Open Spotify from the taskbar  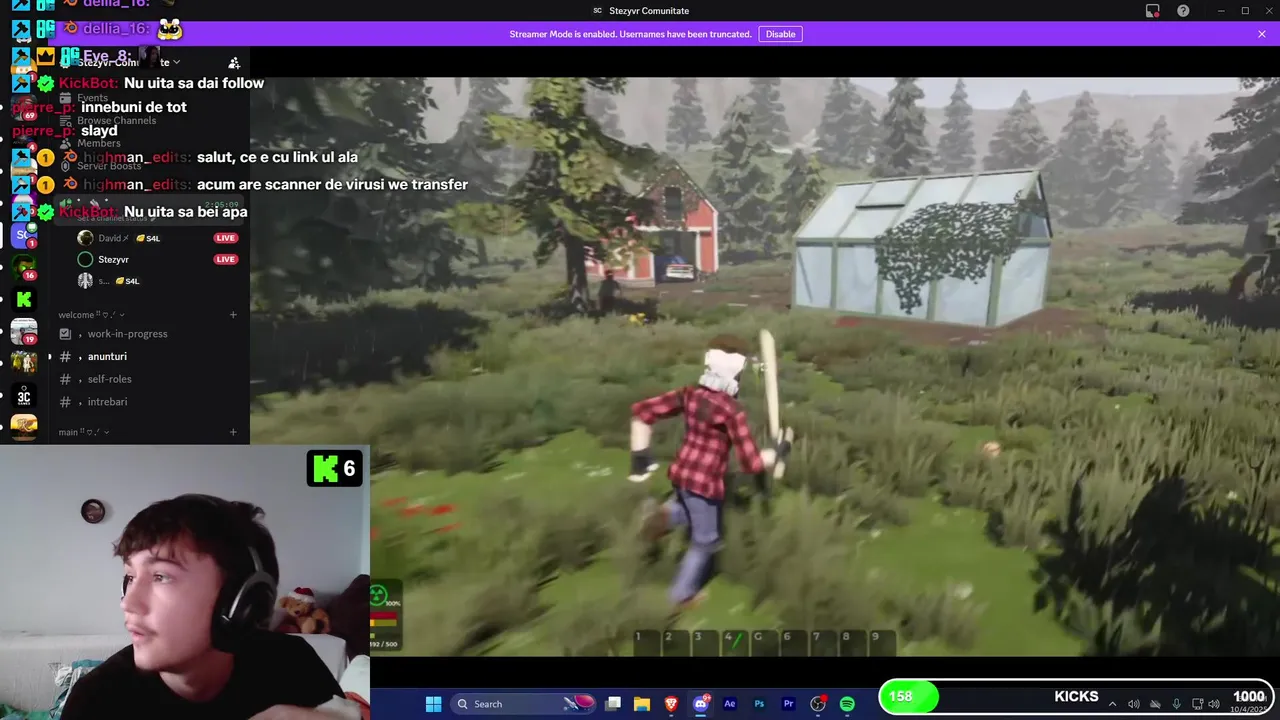tap(847, 704)
